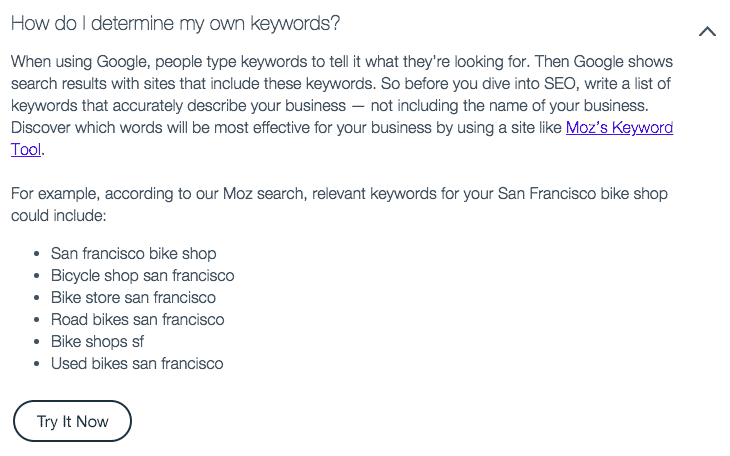Screen dimensions: 730x456
Task: Select the "Bike shops sf" list item
Action: point(97,341)
